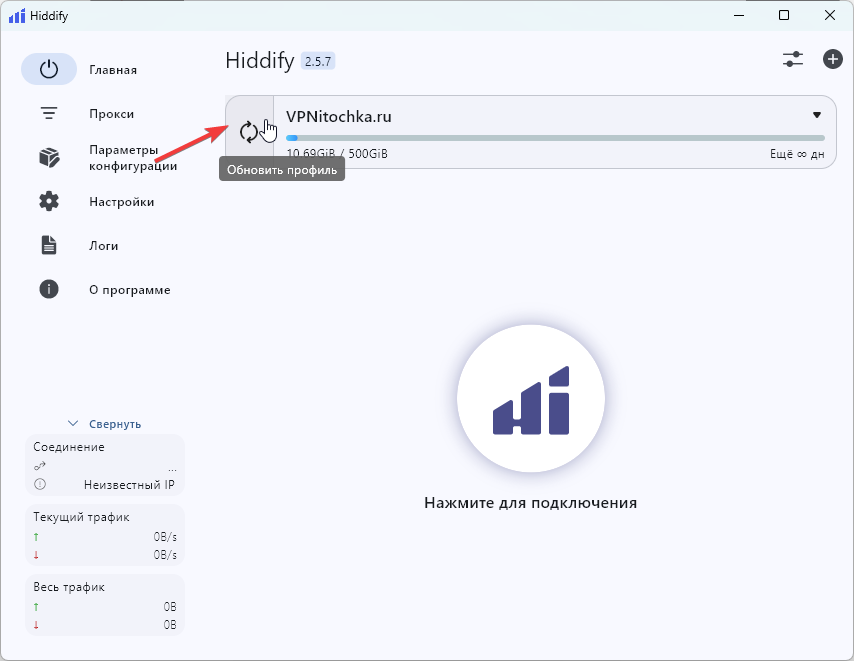Add a new profile with plus icon

click(833, 59)
